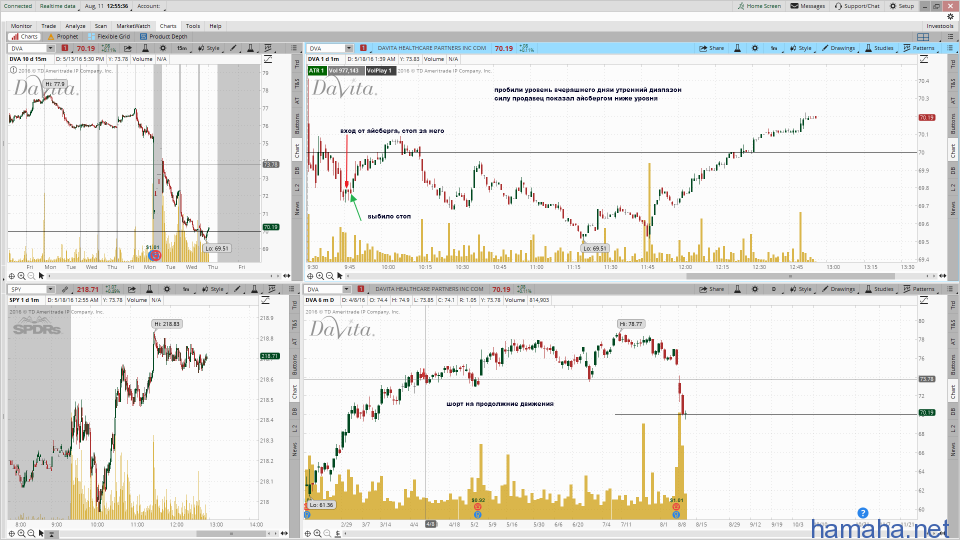Screen dimensions: 960x540
Task: Switch to the MarketWatch tab
Action: (133, 26)
